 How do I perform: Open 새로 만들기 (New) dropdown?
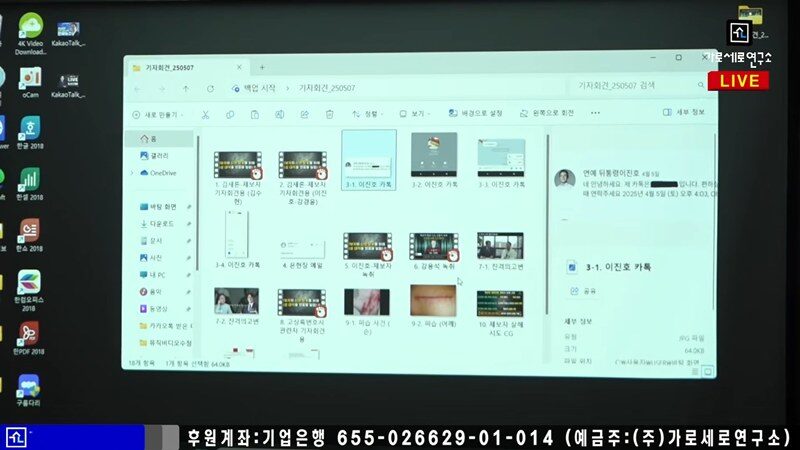pyautogui.click(x=157, y=115)
